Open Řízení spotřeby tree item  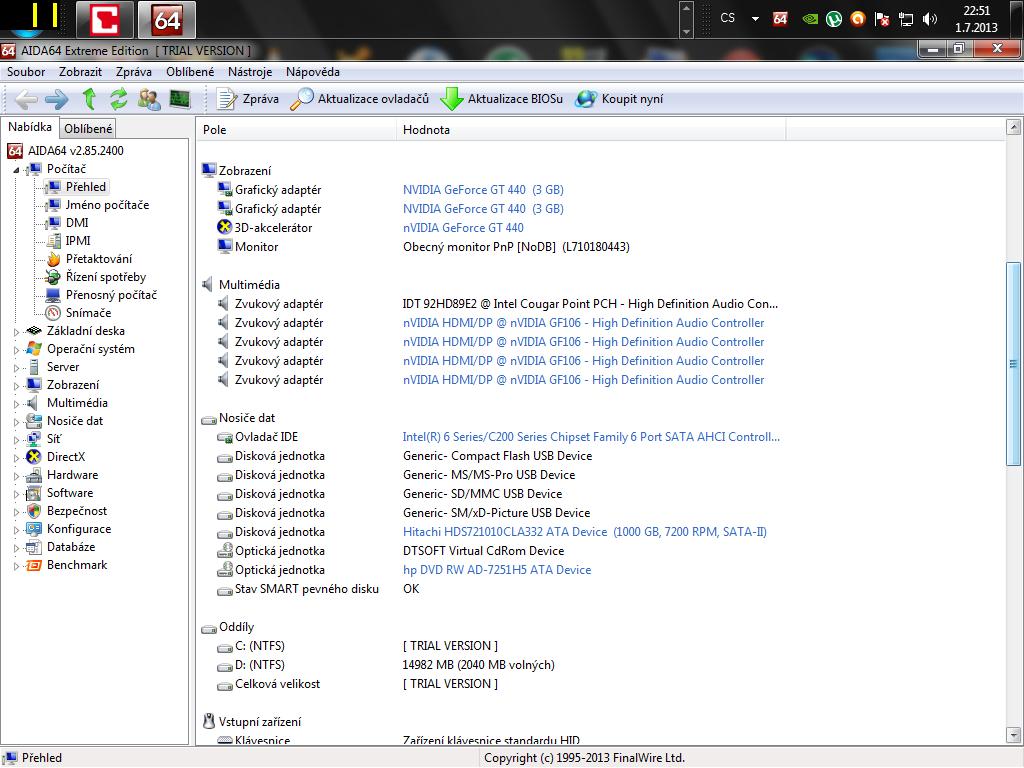pos(105,277)
